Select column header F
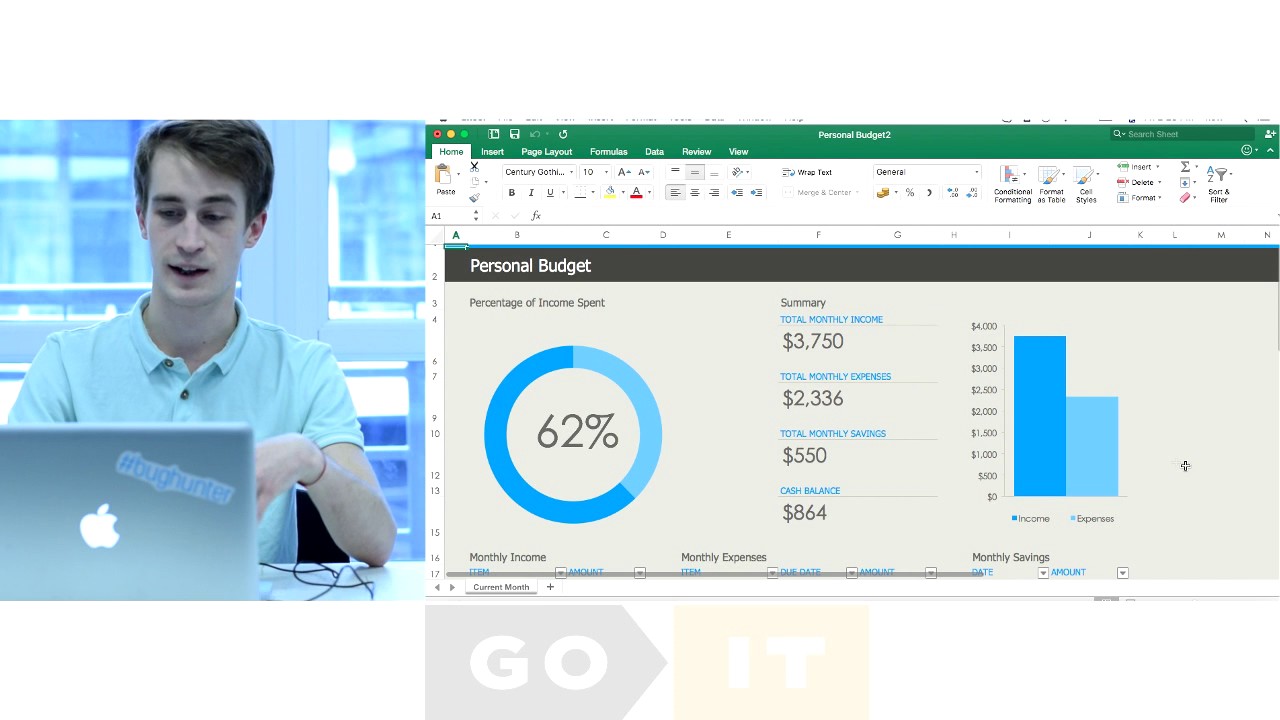The image size is (1280, 720). [x=818, y=235]
